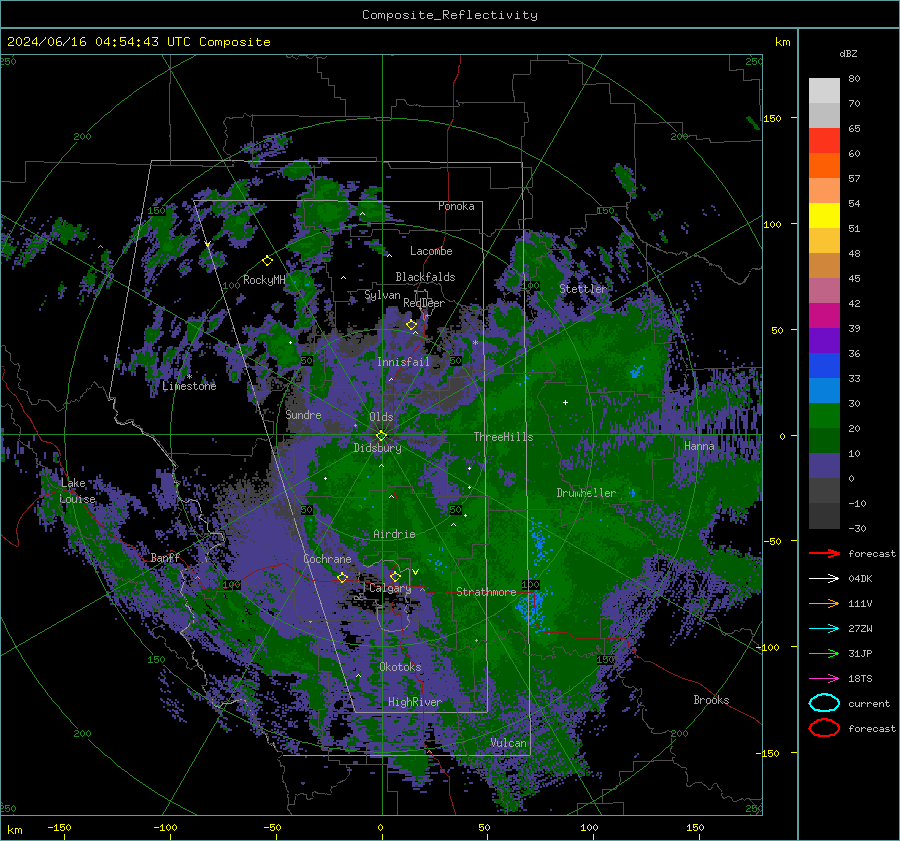Viewport: 900px width, 841px height.
Task: Click the Composite_Reflectivity title text
Action: [x=450, y=15]
